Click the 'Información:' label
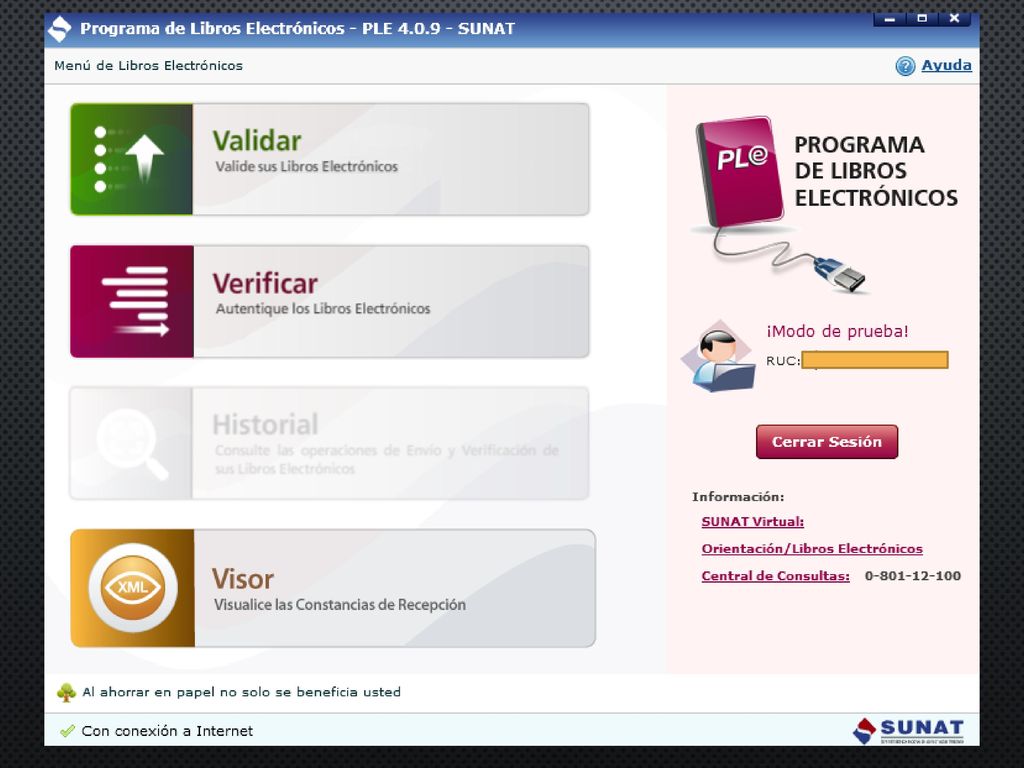The image size is (1024, 768). pyautogui.click(x=738, y=497)
